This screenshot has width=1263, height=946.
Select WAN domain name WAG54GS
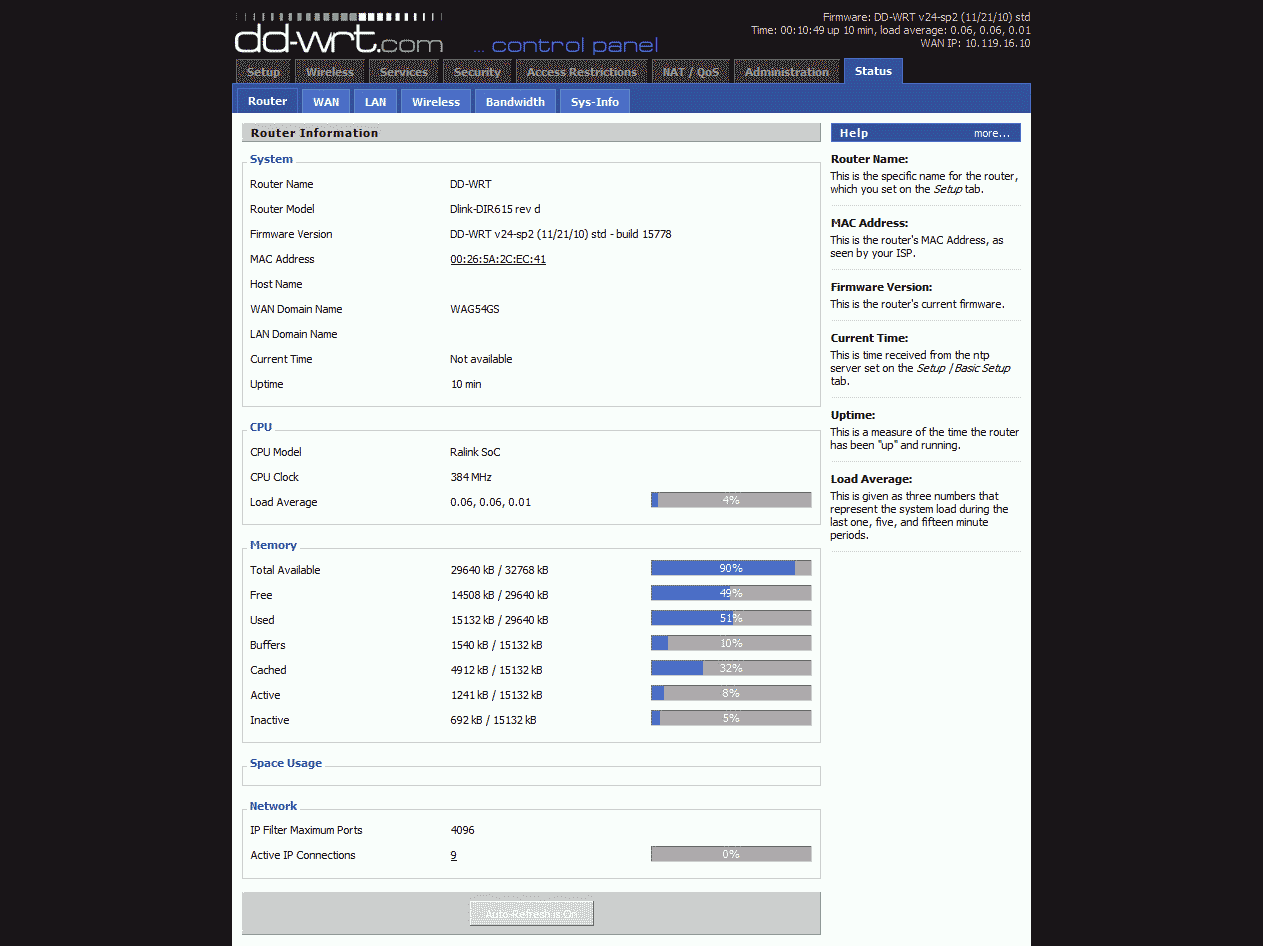click(475, 309)
